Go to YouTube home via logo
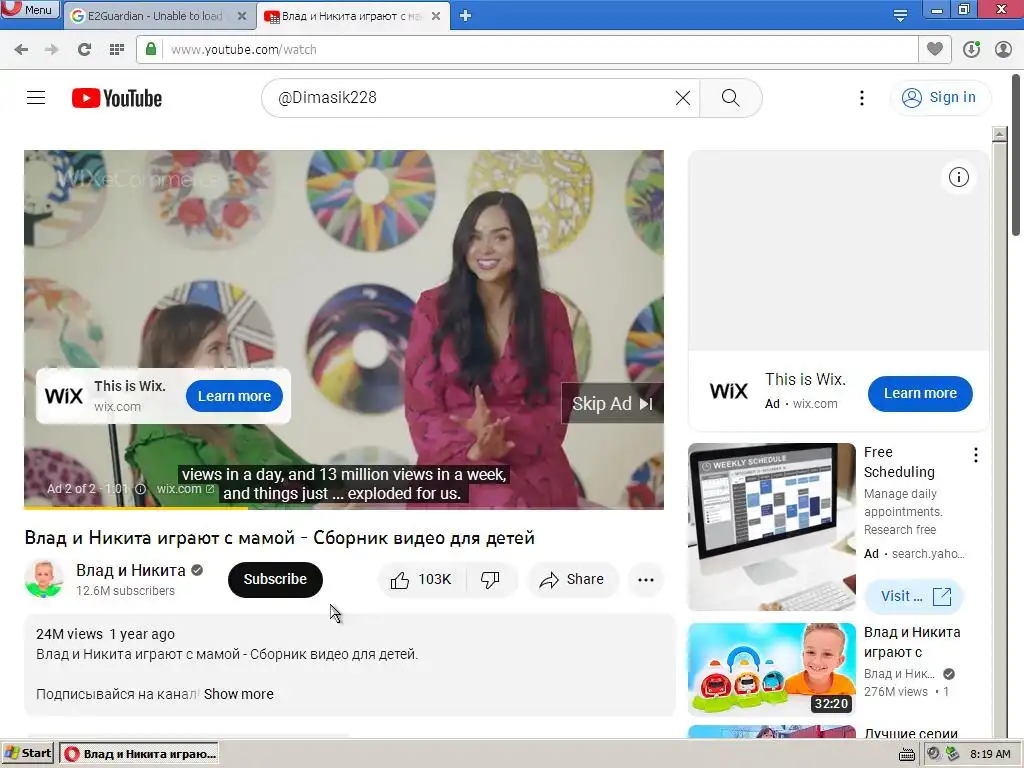1024x768 pixels. pos(117,98)
